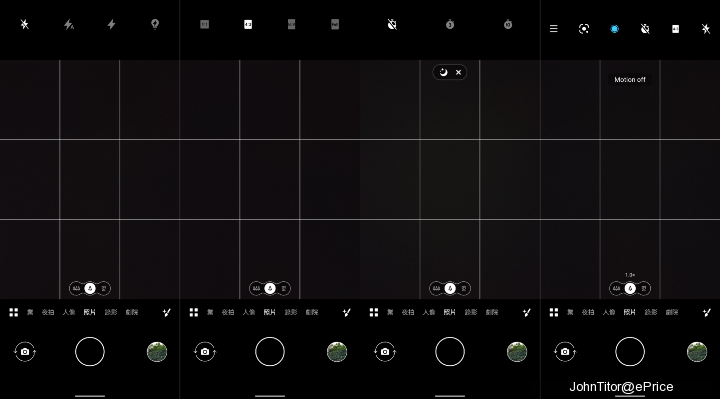
Task: Select the 10 second timer option
Action: coord(508,24)
